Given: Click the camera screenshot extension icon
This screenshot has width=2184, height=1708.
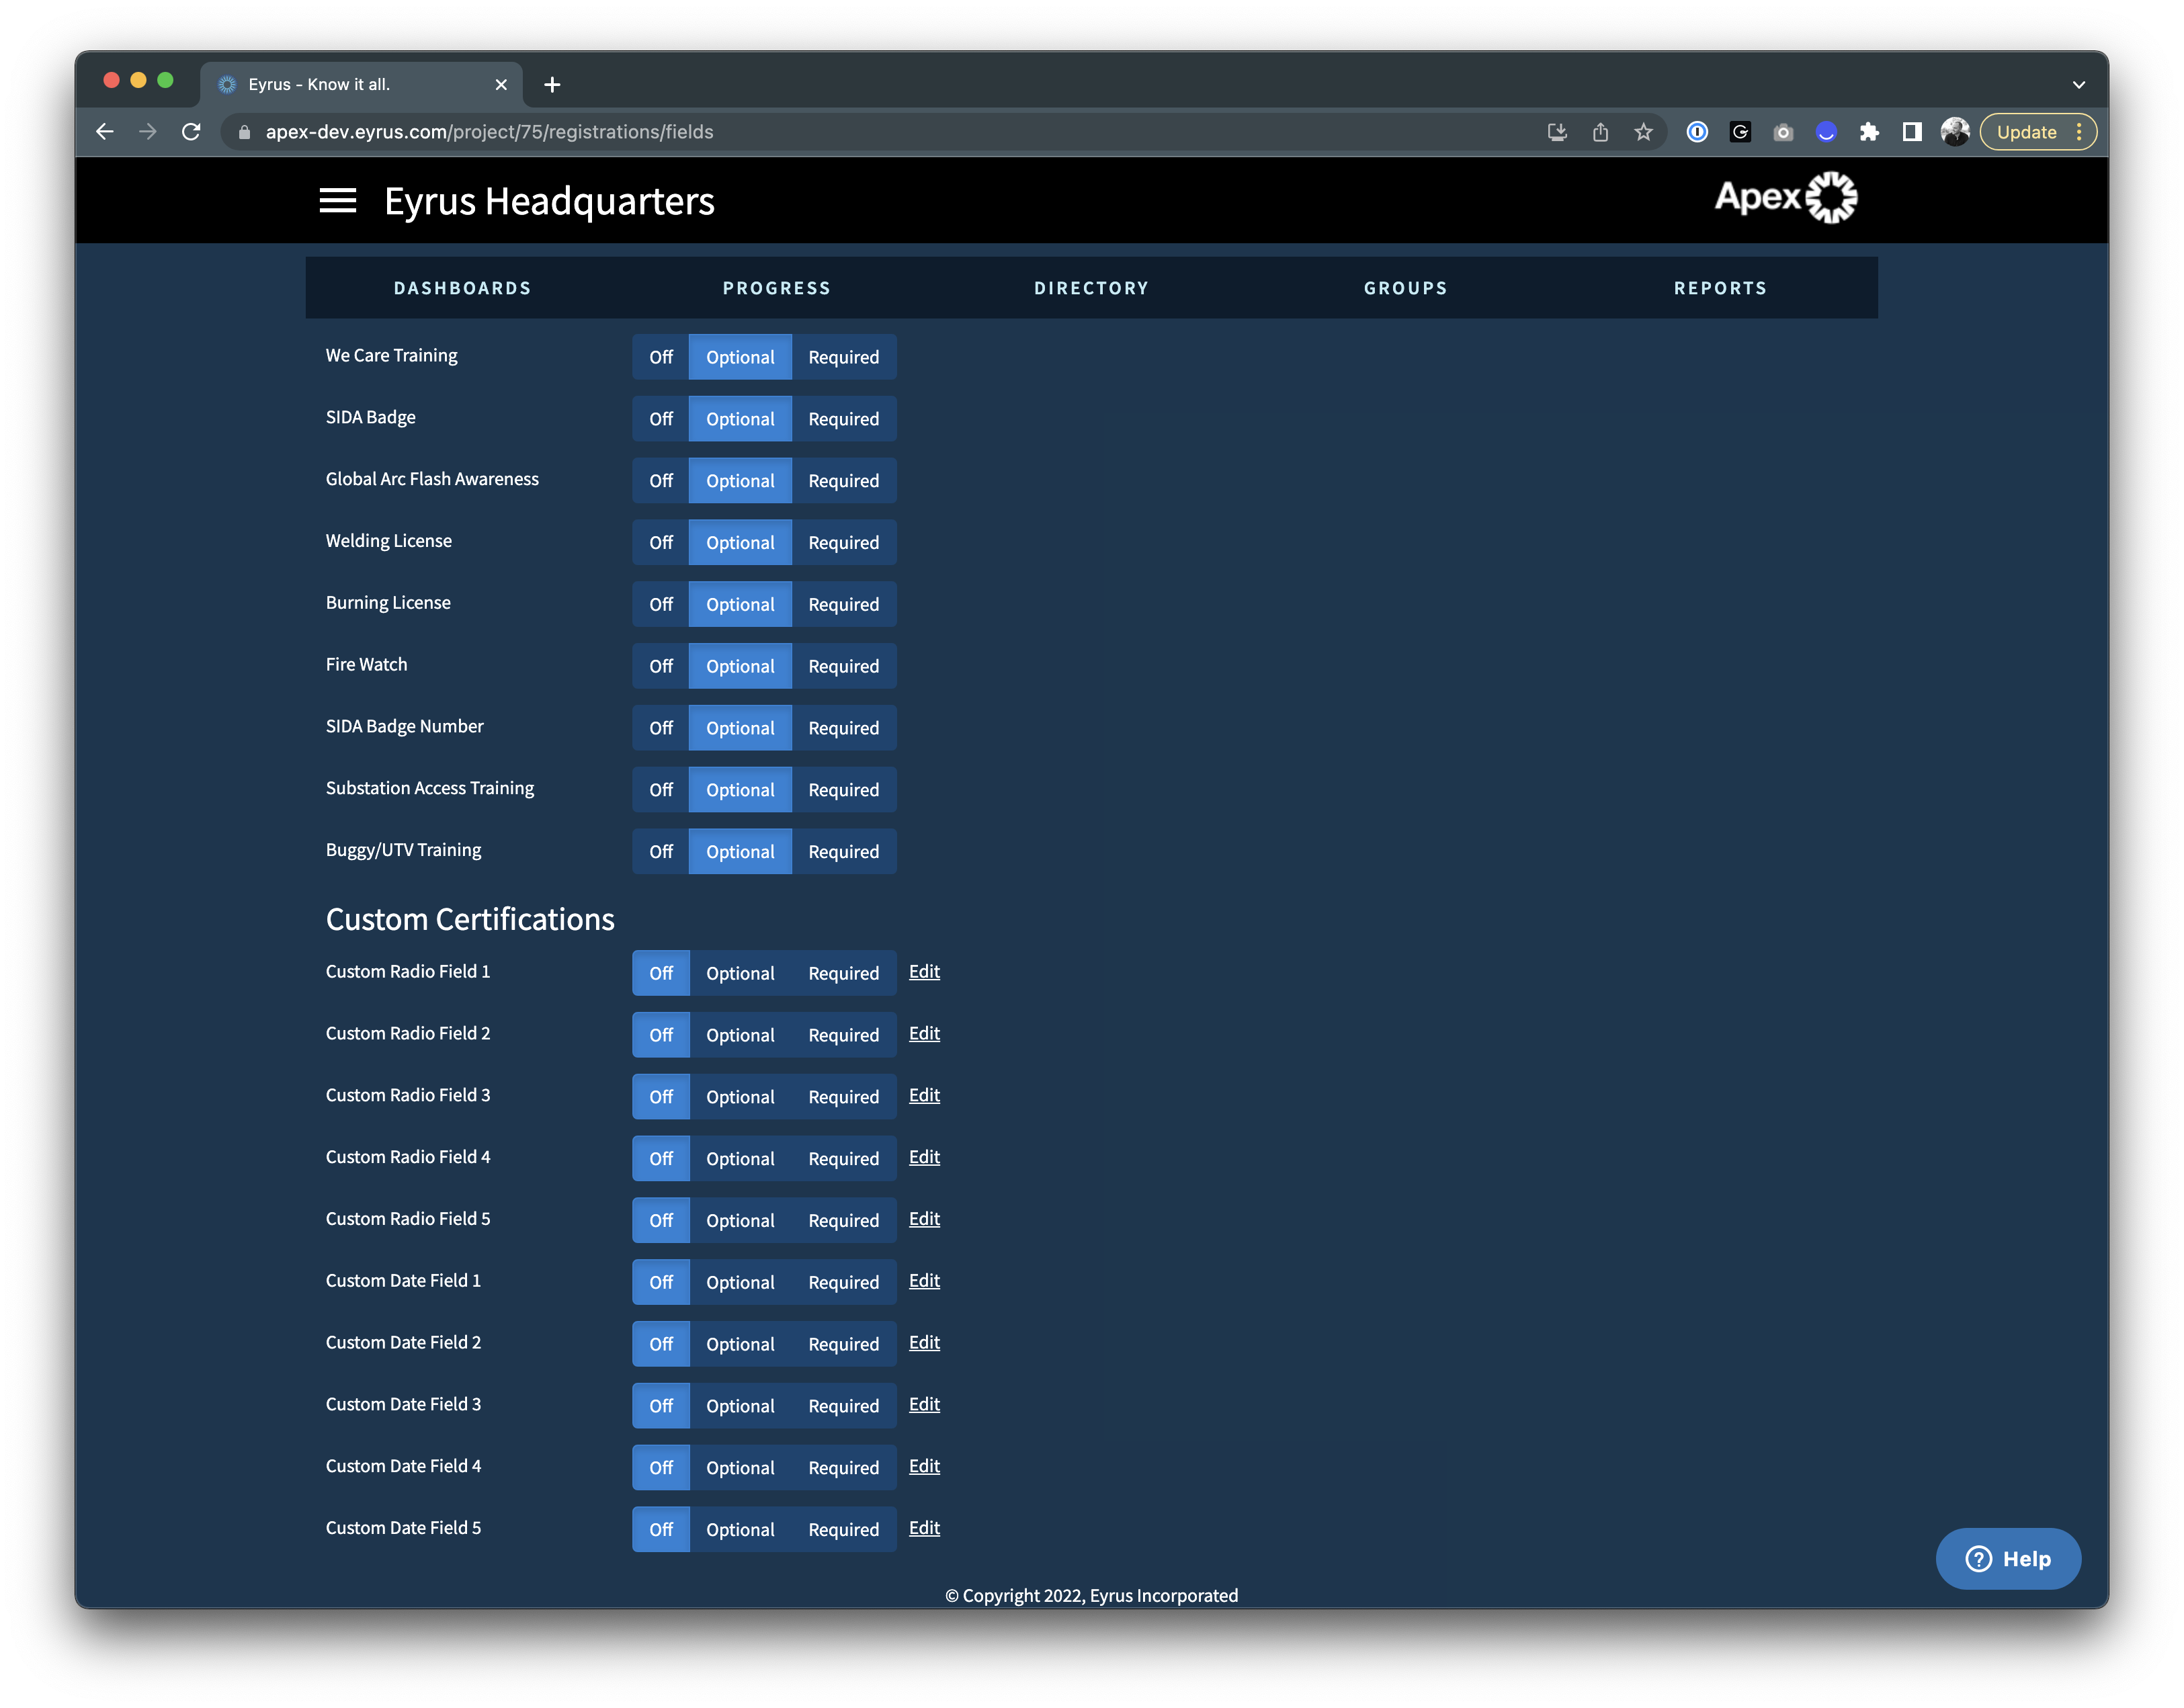Looking at the screenshot, I should (x=1783, y=132).
